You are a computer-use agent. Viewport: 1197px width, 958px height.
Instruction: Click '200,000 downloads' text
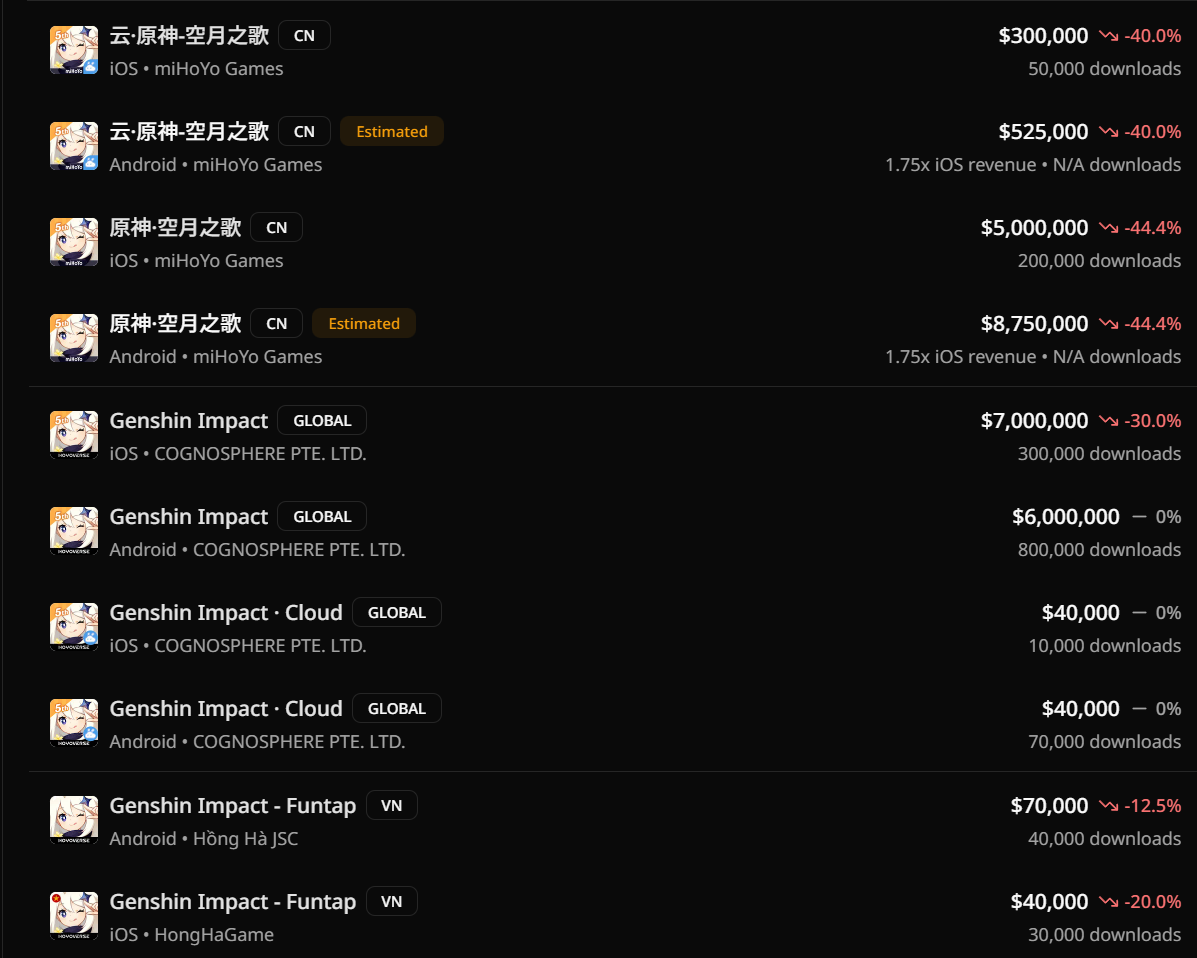tap(1099, 261)
